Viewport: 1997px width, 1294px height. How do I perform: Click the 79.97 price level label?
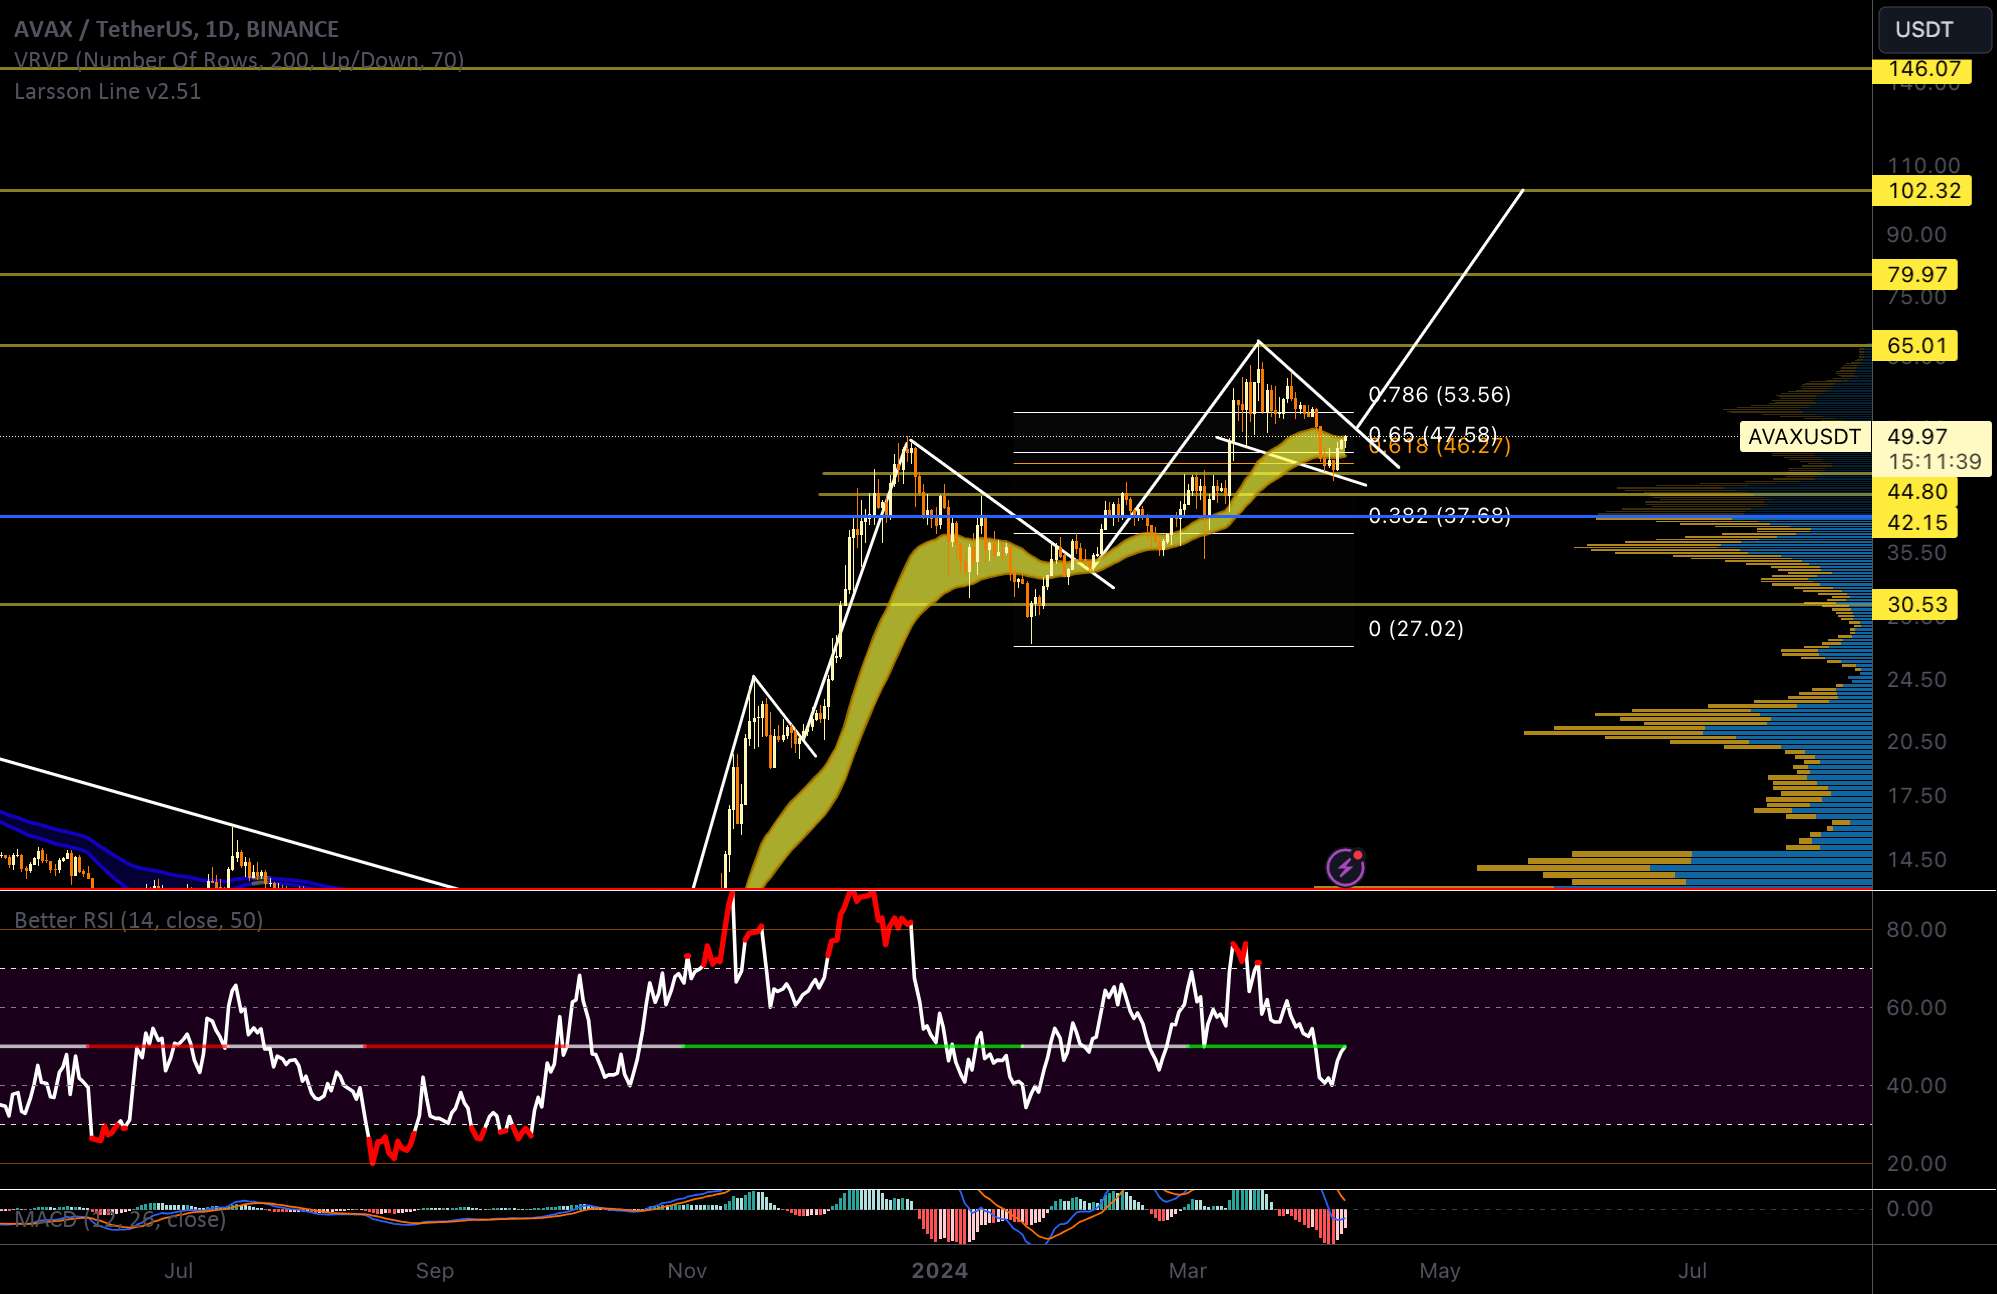click(x=1915, y=274)
